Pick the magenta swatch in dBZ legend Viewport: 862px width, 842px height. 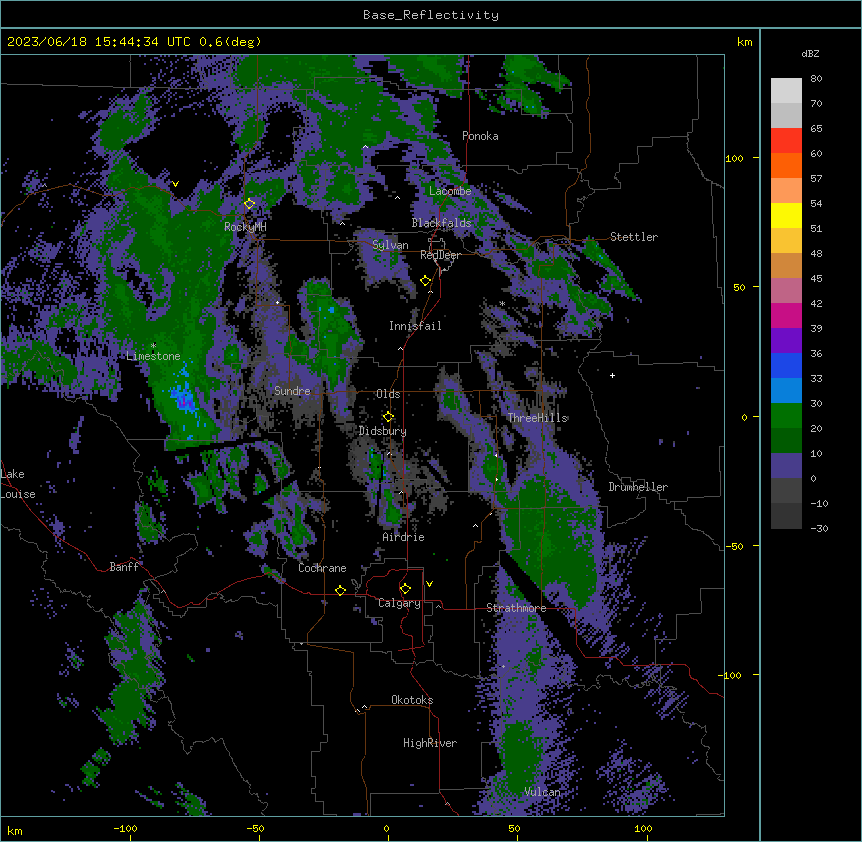[786, 315]
